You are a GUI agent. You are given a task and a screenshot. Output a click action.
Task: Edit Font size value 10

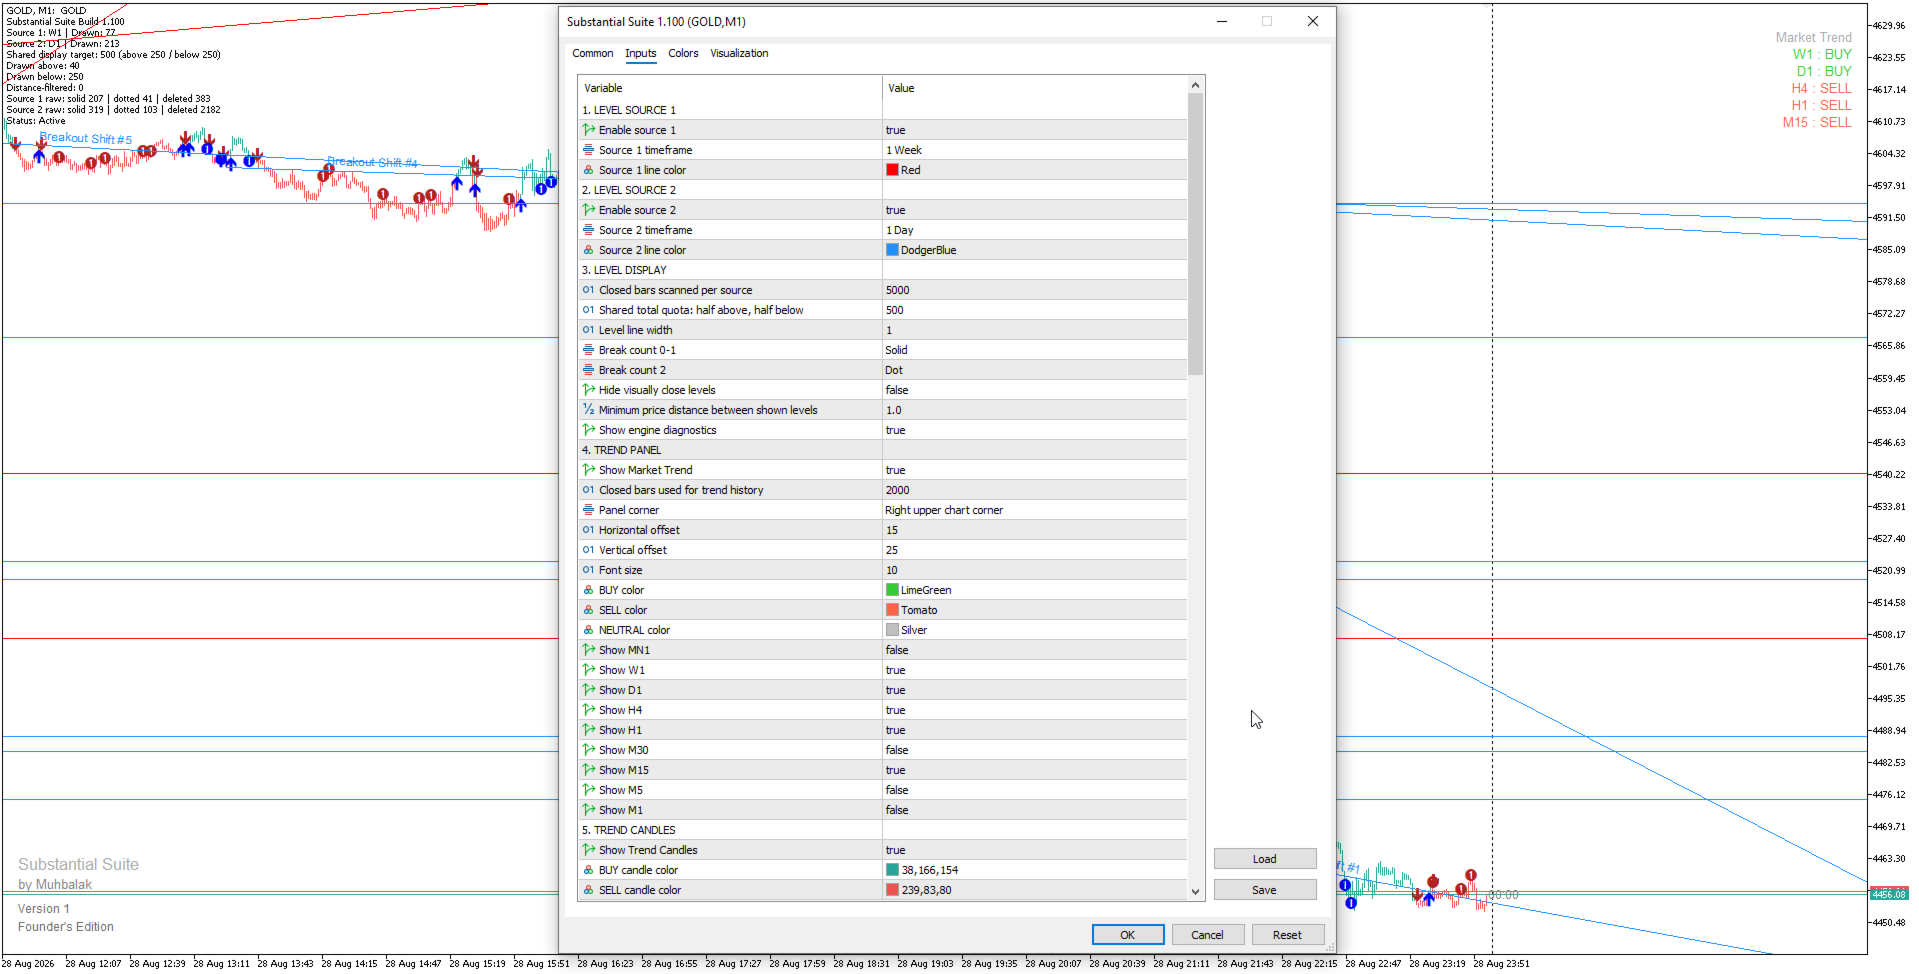click(x=1034, y=570)
